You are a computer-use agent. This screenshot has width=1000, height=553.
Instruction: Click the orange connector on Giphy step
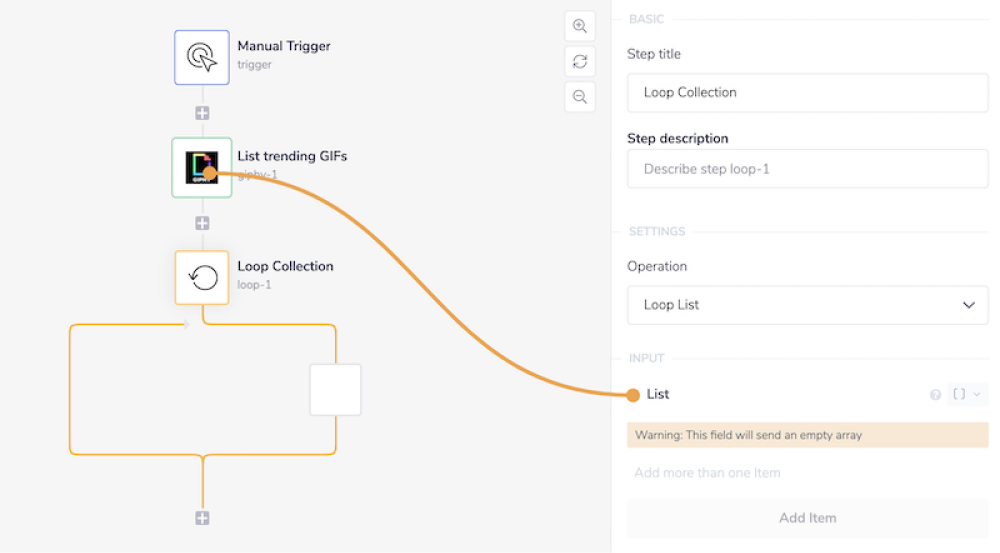coord(210,174)
